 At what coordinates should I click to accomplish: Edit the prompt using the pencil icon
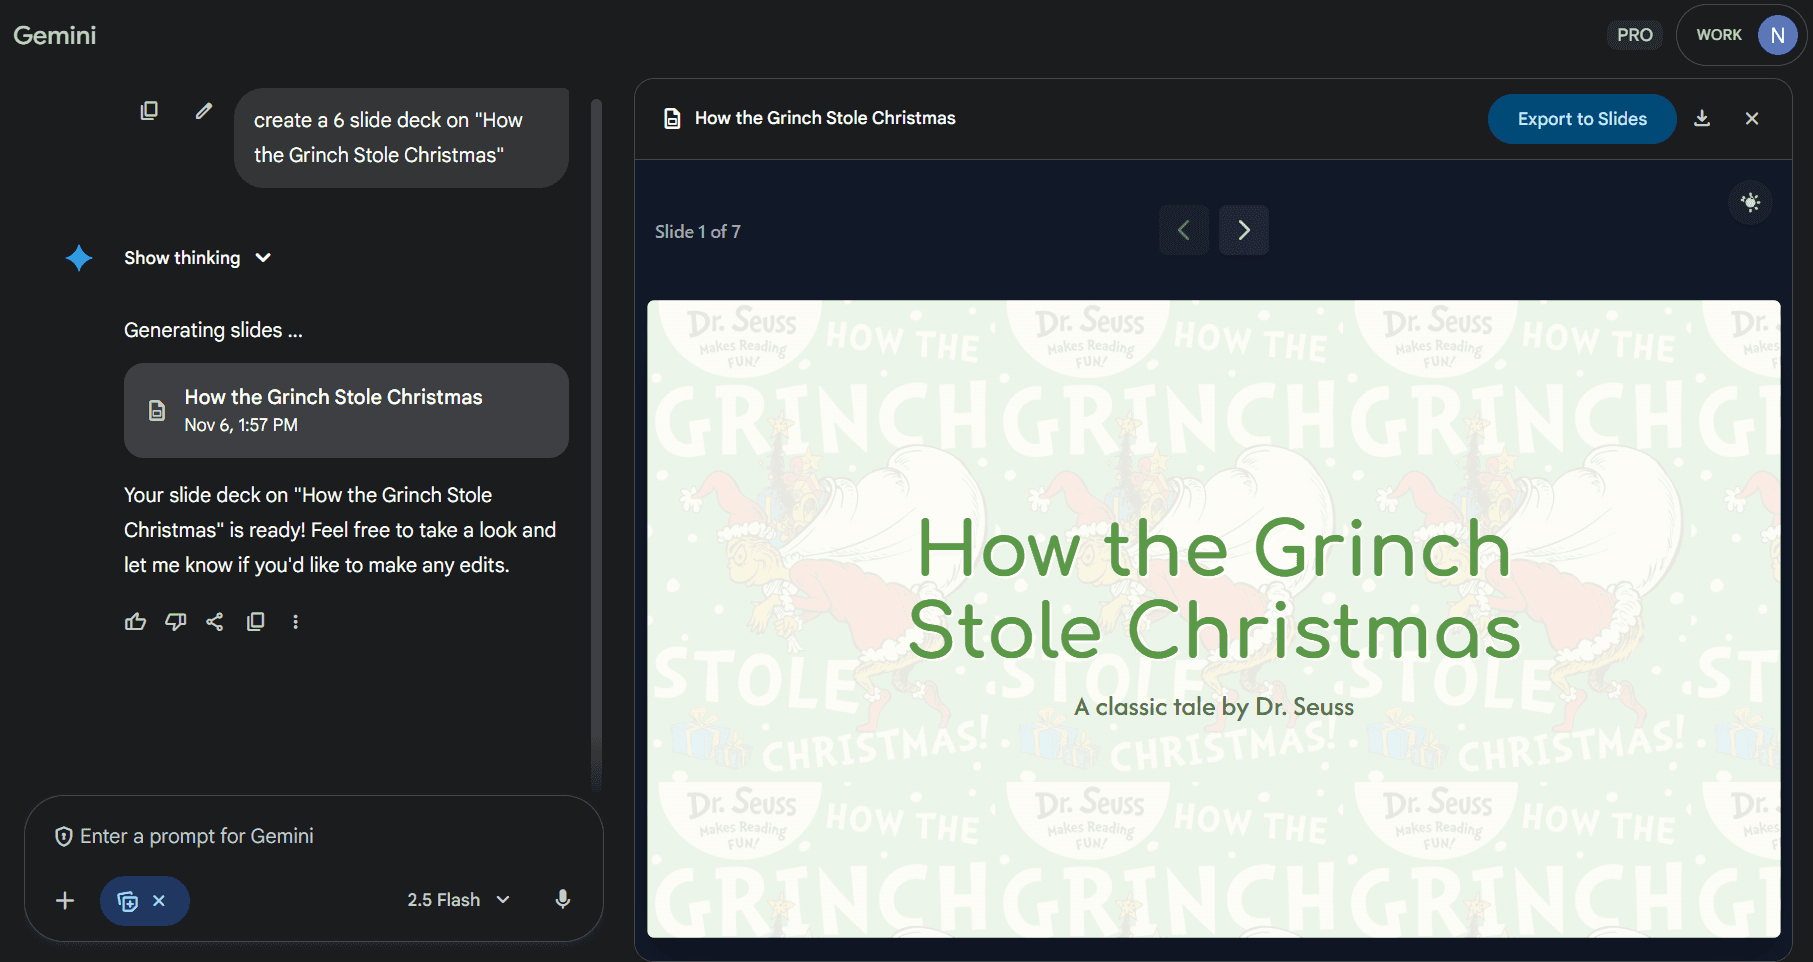[204, 111]
